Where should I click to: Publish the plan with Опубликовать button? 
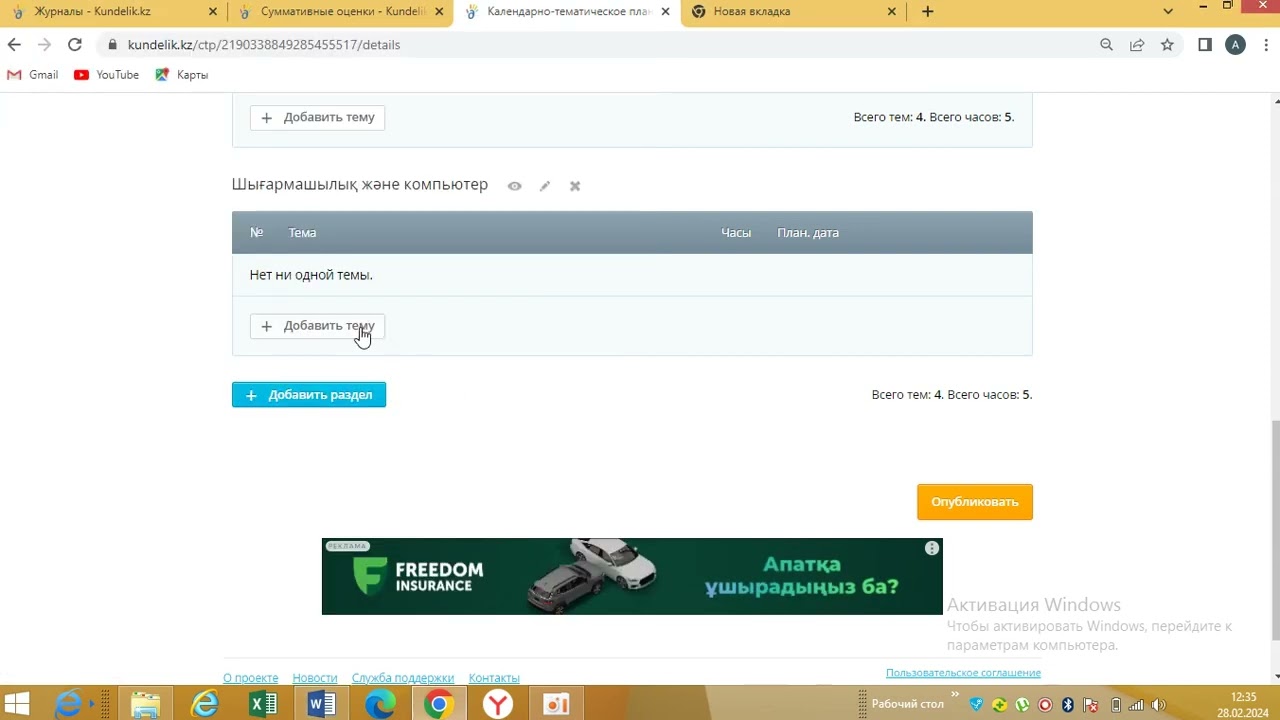(x=975, y=502)
